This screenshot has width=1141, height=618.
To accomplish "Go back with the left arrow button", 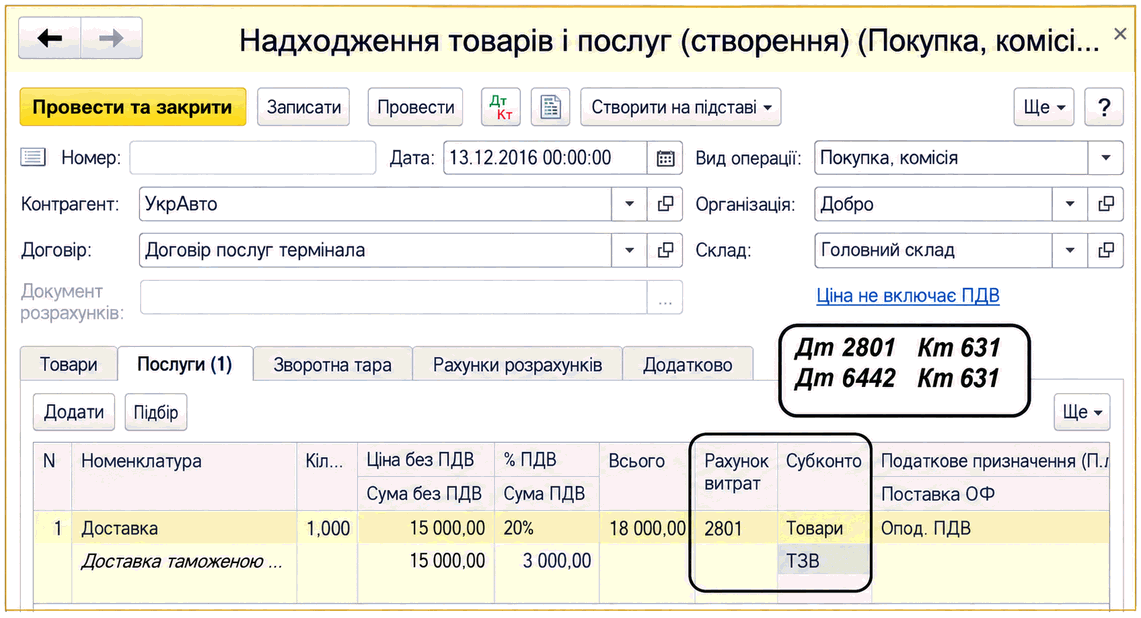I will (49, 38).
